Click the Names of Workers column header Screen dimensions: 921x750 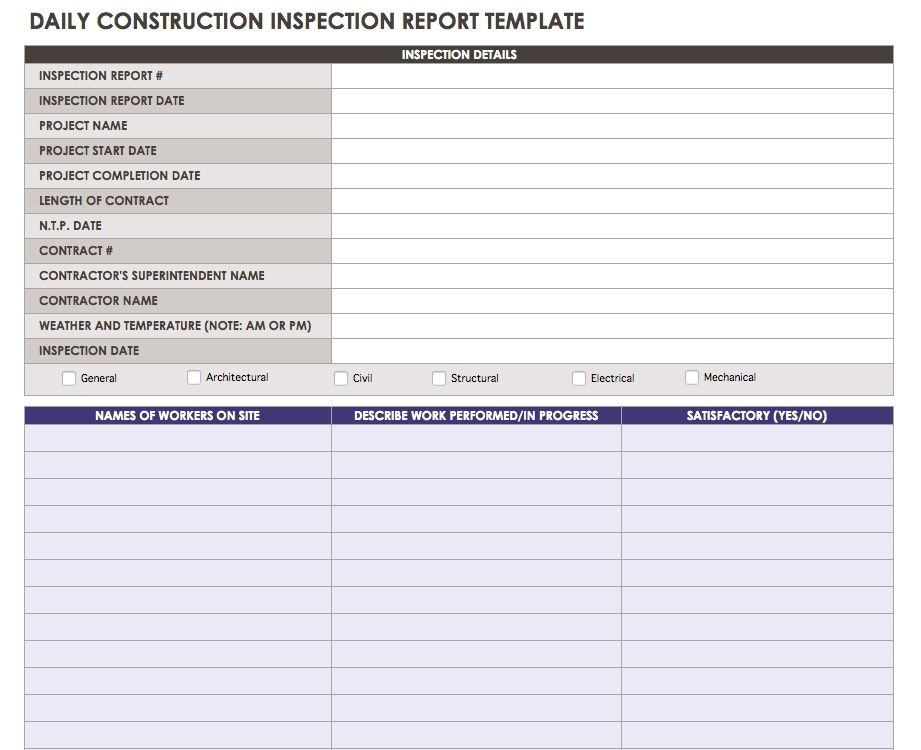coord(178,416)
